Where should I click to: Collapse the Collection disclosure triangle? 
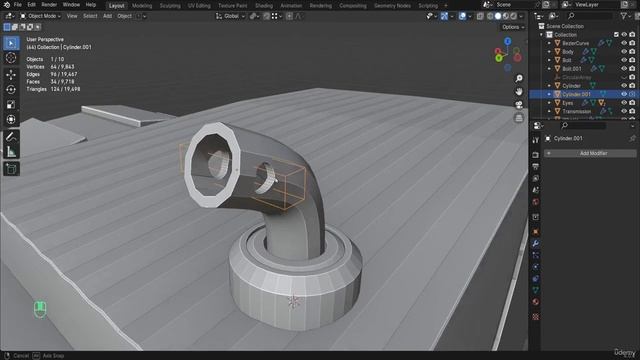(x=542, y=35)
